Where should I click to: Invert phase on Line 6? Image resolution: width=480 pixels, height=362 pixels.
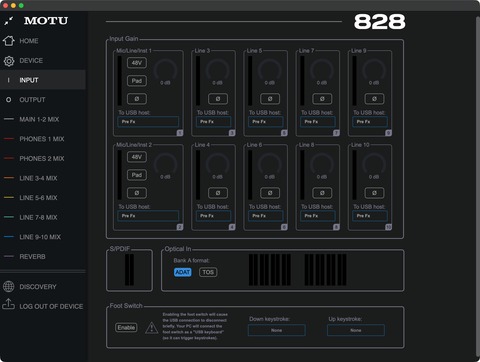[x=270, y=193]
